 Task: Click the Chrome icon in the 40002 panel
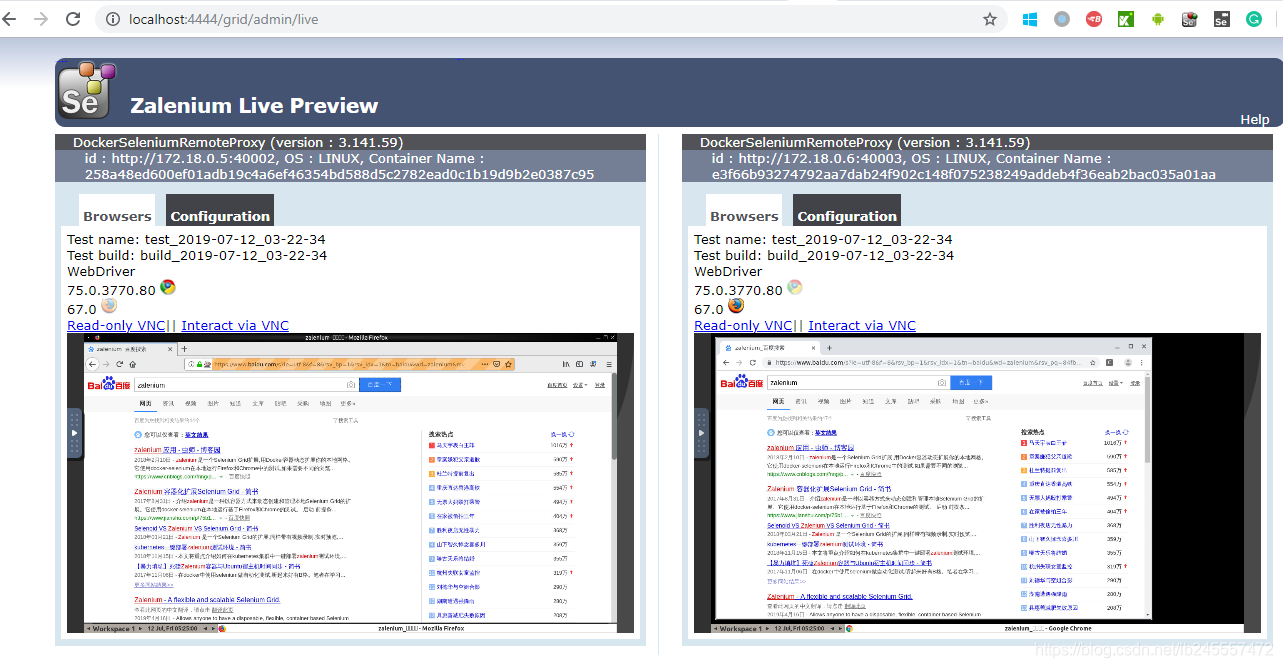click(x=168, y=288)
